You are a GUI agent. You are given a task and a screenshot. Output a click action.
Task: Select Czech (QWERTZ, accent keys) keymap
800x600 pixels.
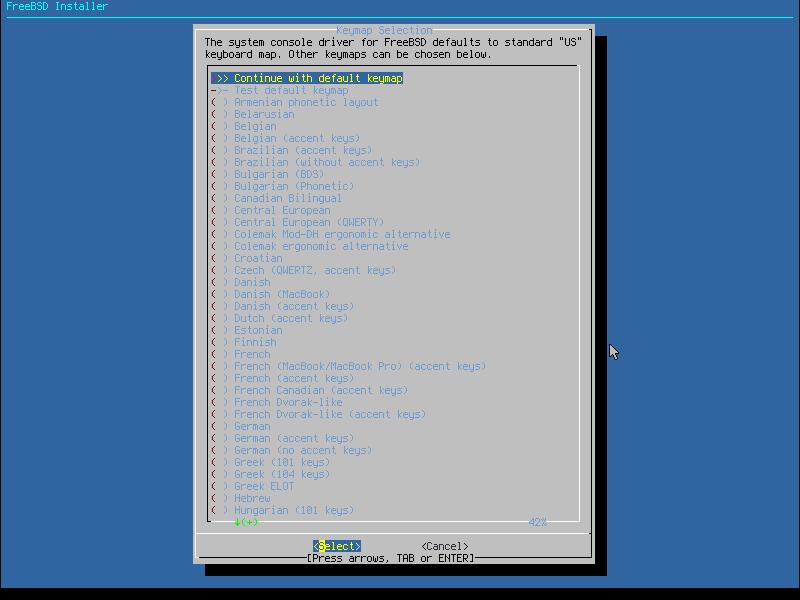click(304, 270)
